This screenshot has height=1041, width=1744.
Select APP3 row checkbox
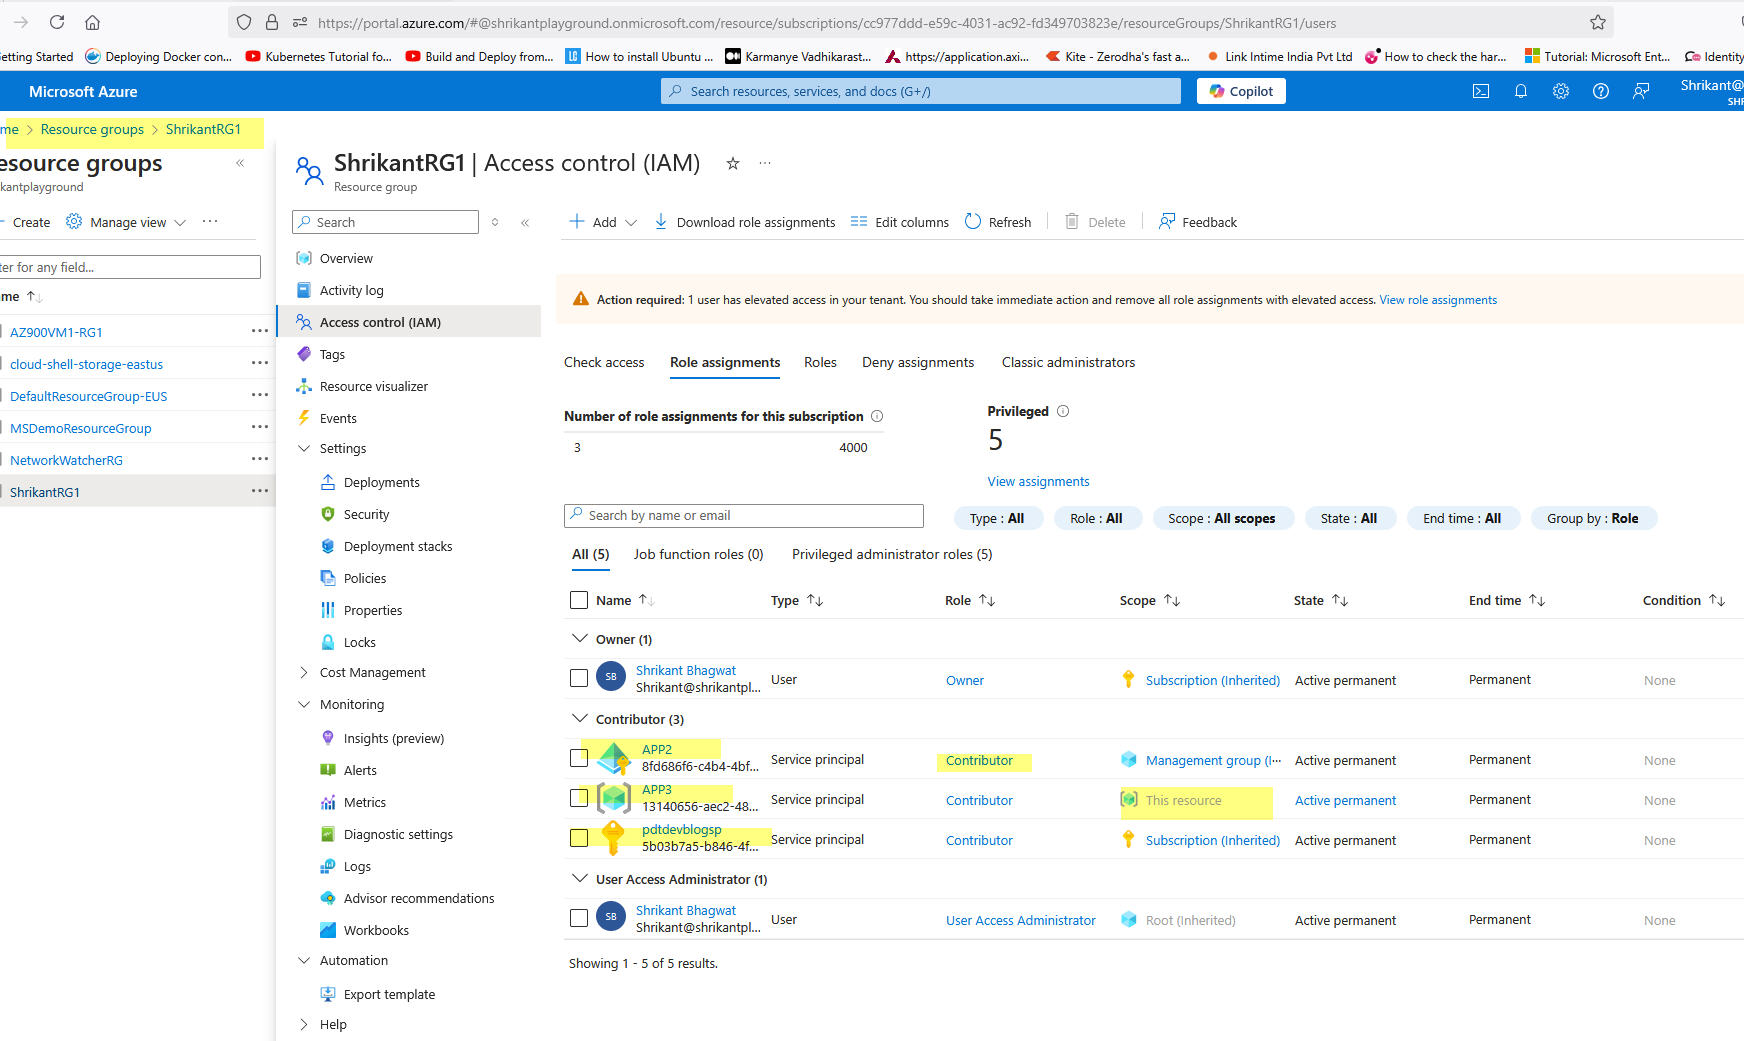pyautogui.click(x=578, y=798)
